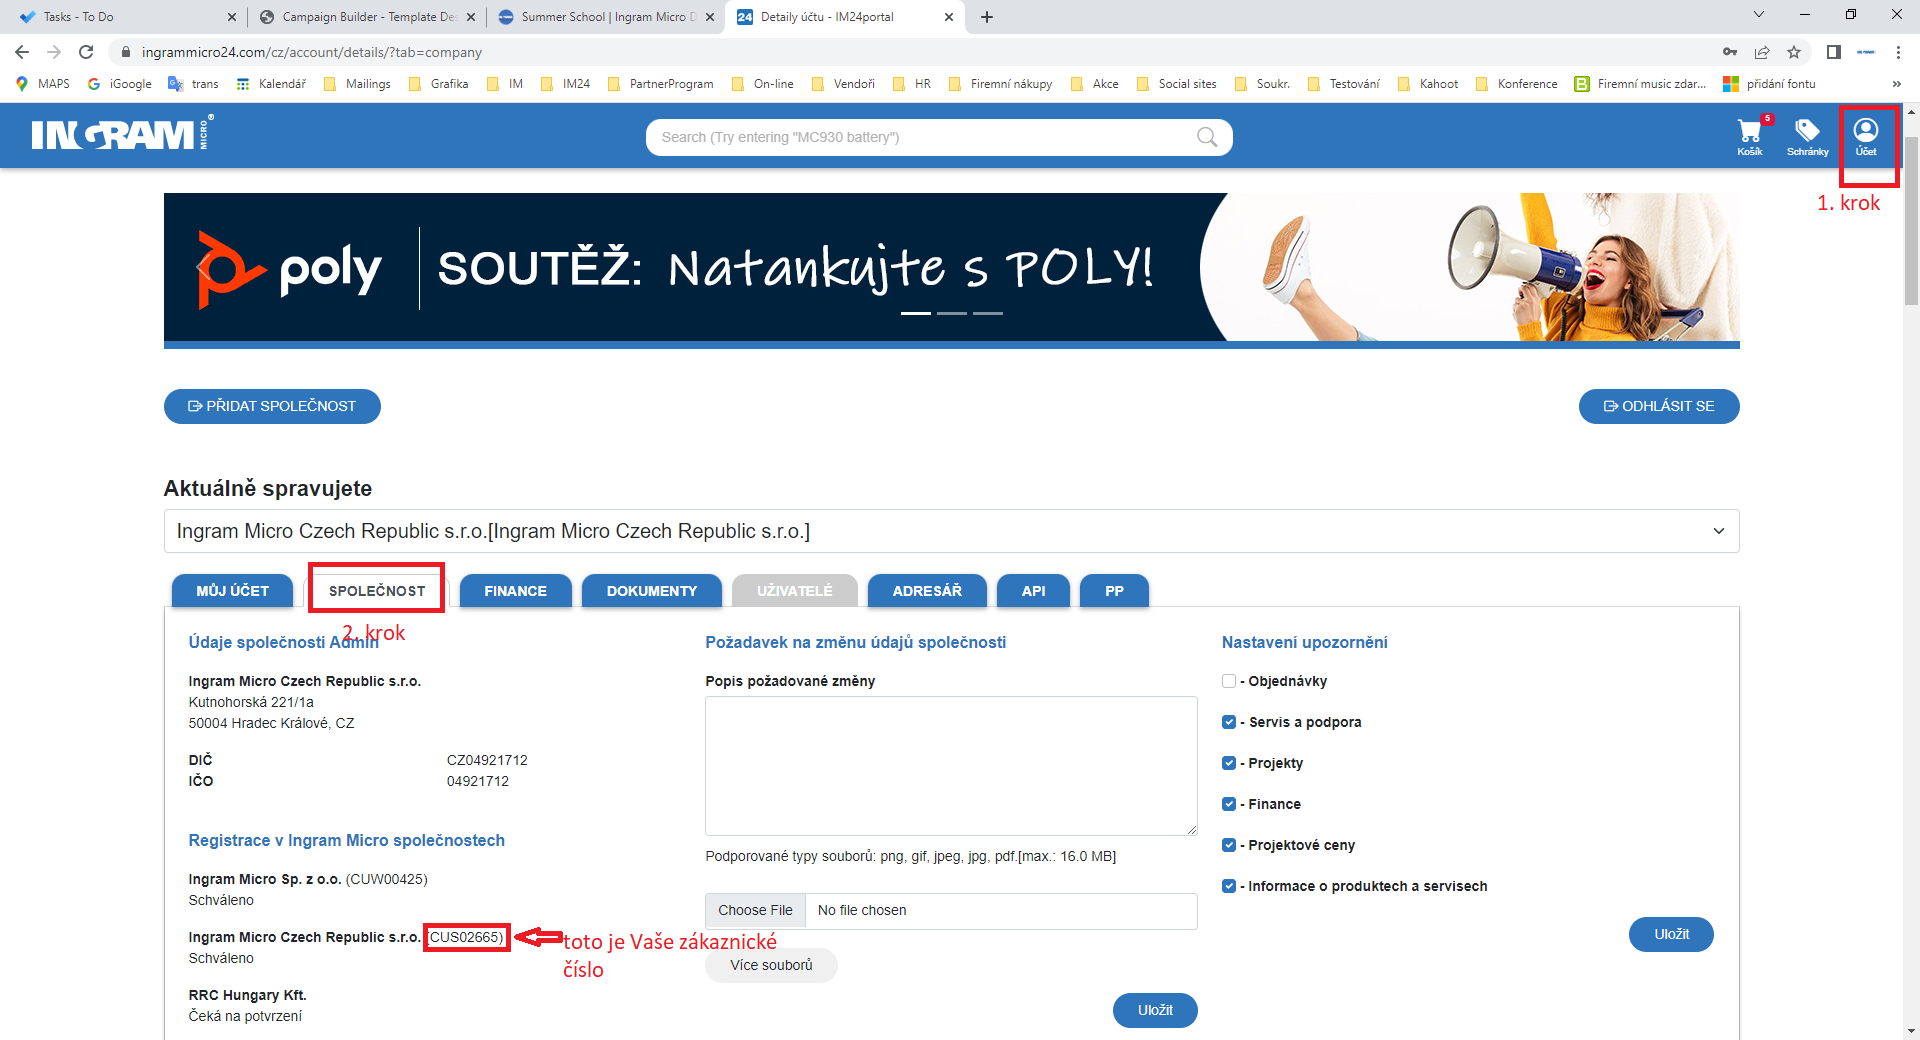The width and height of the screenshot is (1920, 1040).
Task: Click the page vertical scrollbar thumb
Action: click(x=1911, y=220)
